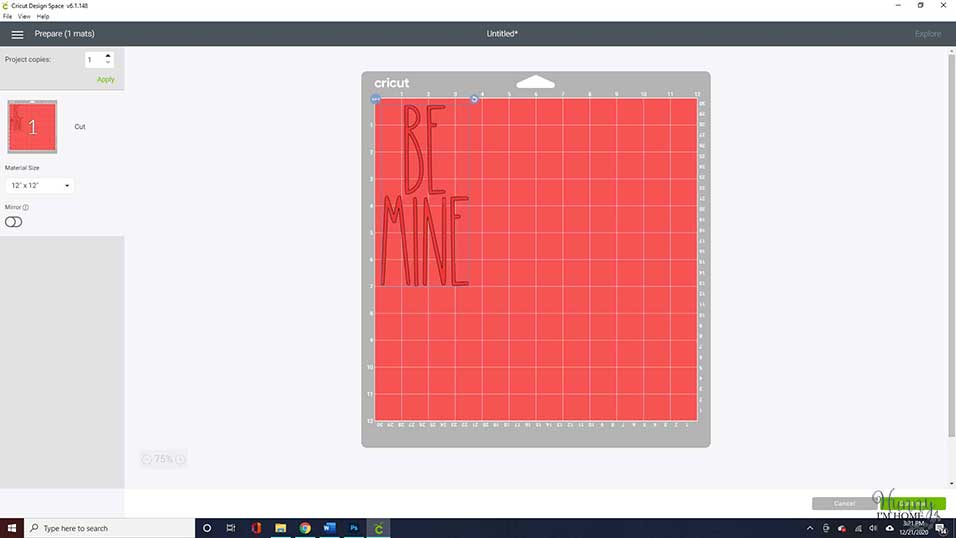Toggle the Mirror switch on
The image size is (956, 538).
point(13,222)
